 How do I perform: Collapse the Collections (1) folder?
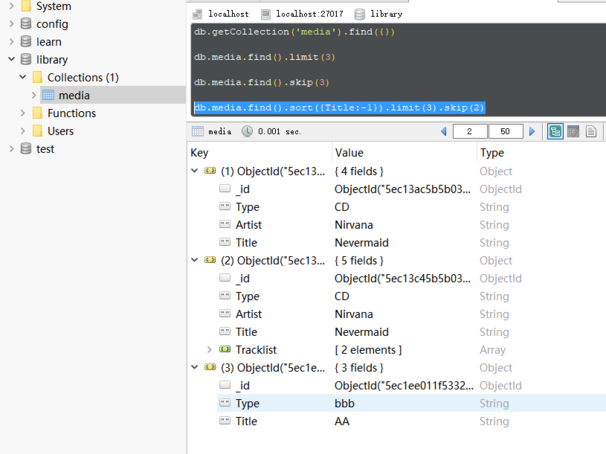click(23, 77)
